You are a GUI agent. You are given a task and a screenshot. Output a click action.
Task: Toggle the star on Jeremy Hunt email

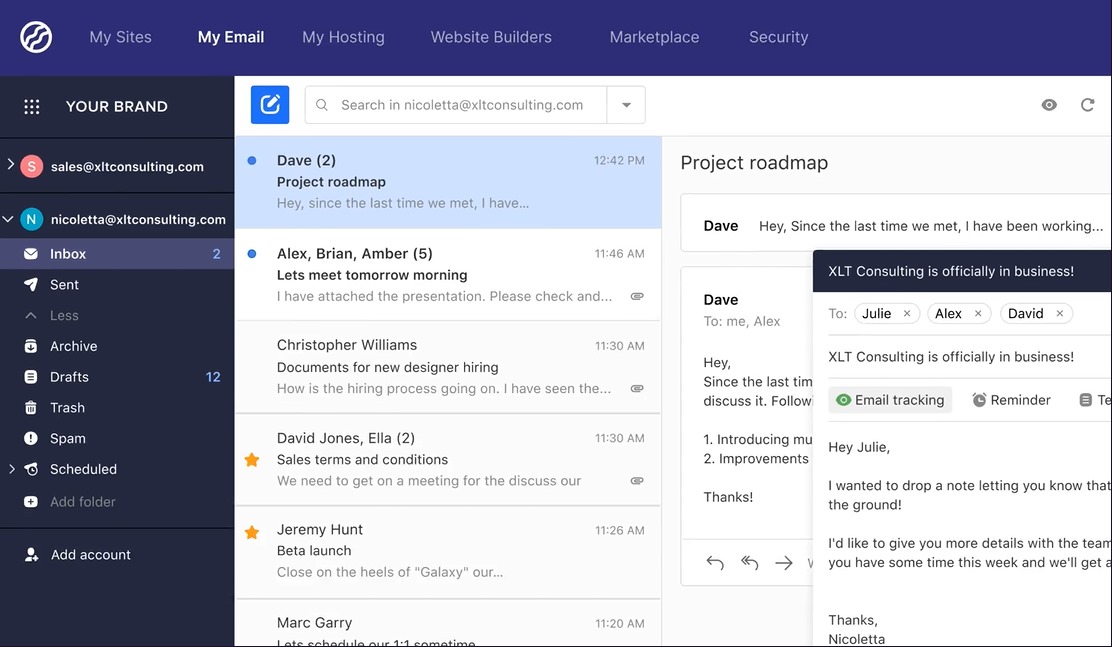tap(252, 532)
